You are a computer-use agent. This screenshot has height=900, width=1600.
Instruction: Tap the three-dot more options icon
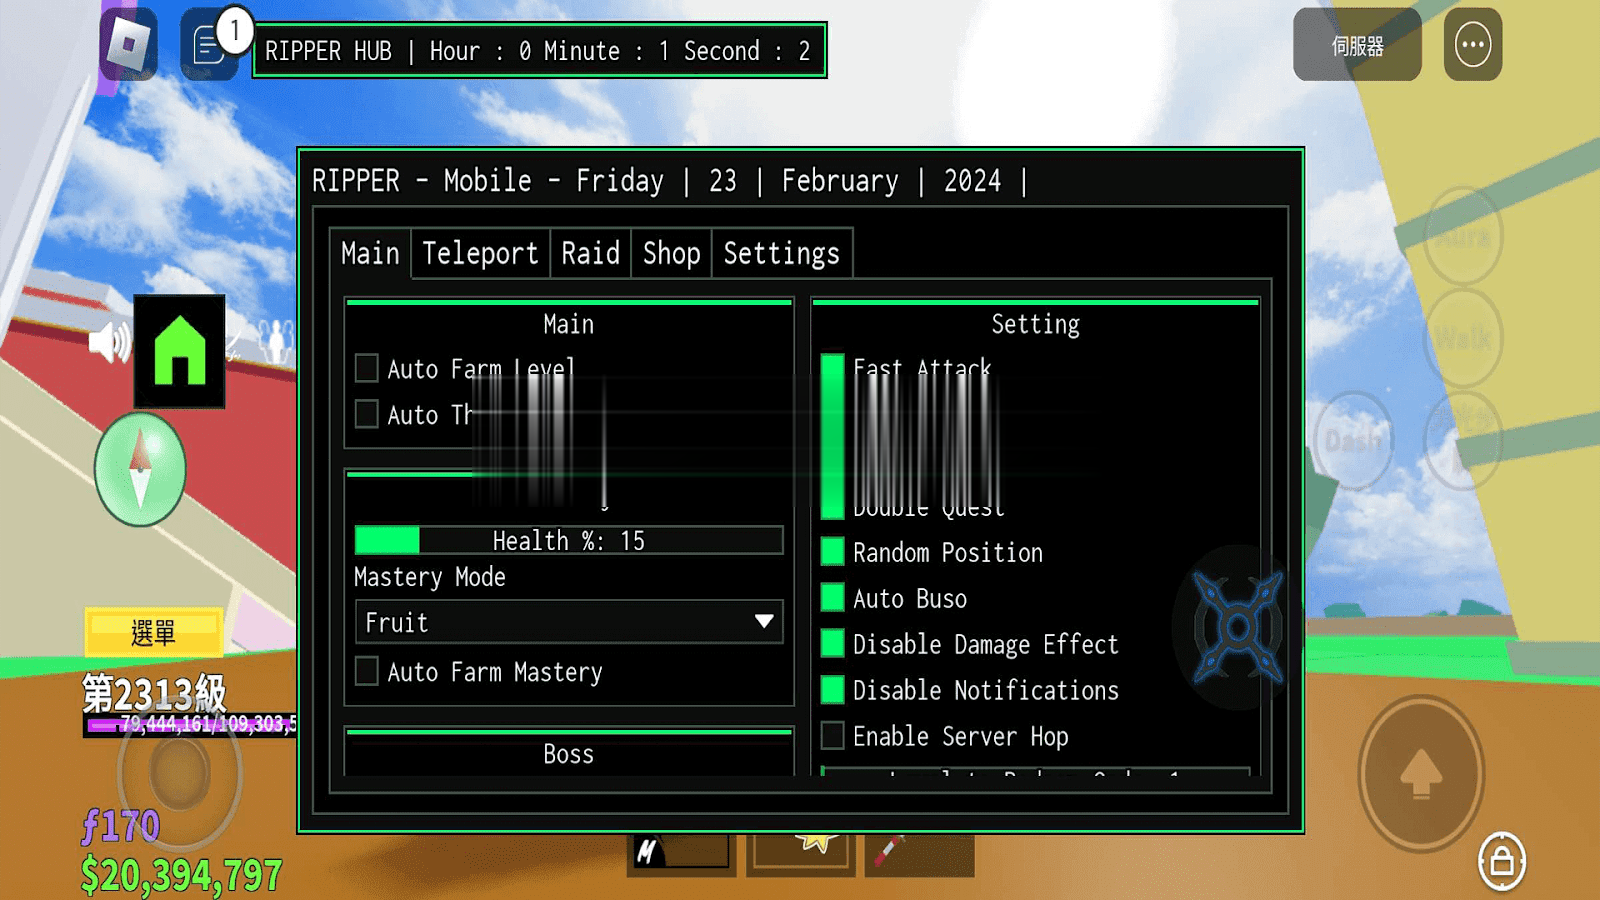pyautogui.click(x=1472, y=45)
